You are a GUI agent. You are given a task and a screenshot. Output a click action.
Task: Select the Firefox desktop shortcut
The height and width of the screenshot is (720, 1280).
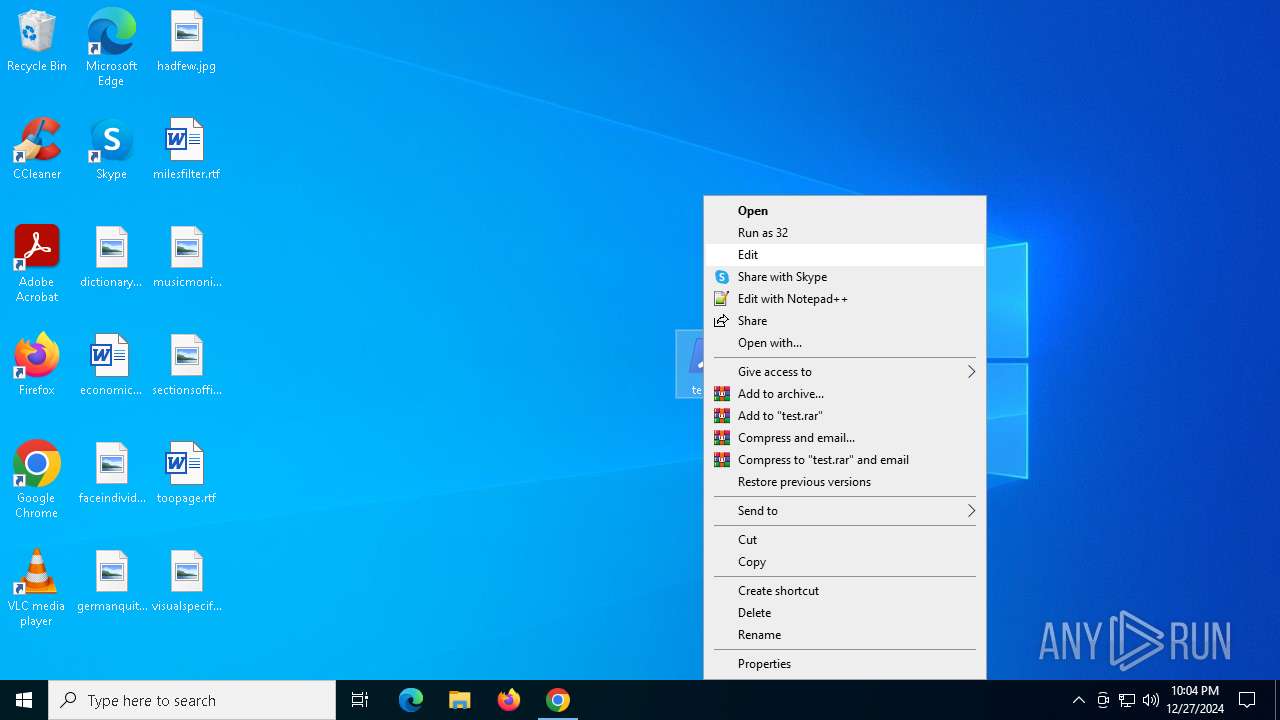tap(37, 366)
